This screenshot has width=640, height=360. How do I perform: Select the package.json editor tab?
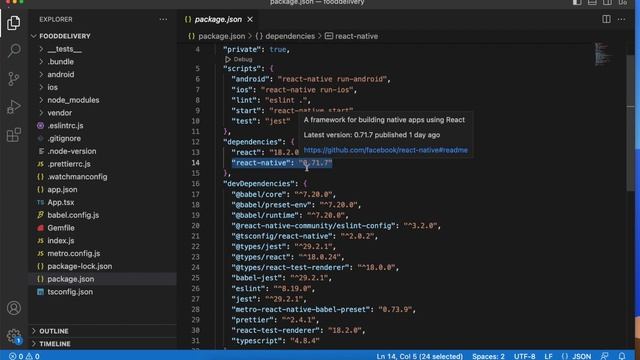click(218, 19)
